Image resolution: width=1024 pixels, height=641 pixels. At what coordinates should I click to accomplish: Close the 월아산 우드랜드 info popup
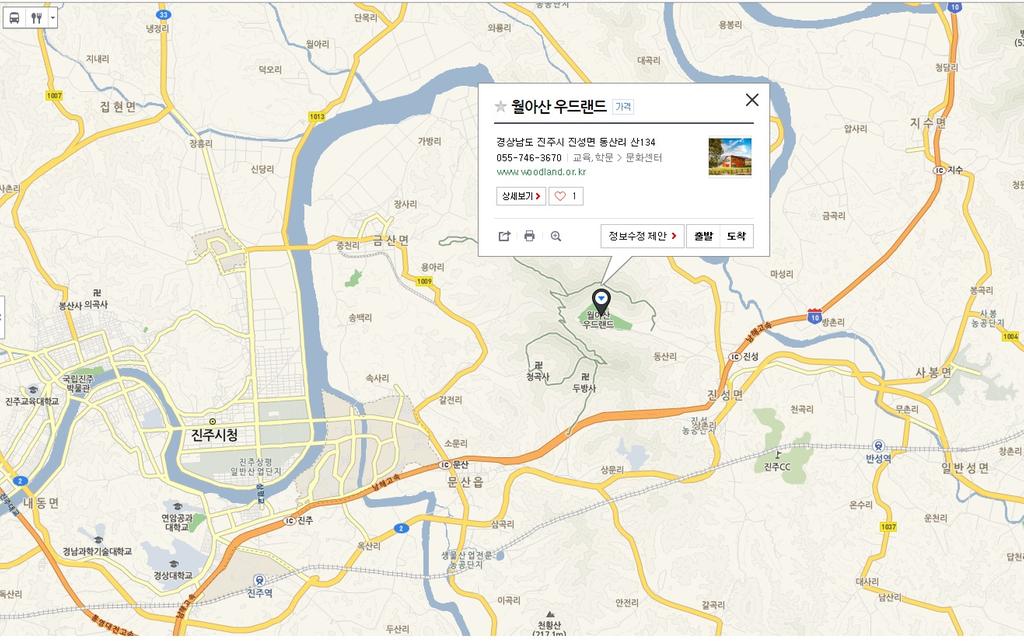tap(752, 100)
